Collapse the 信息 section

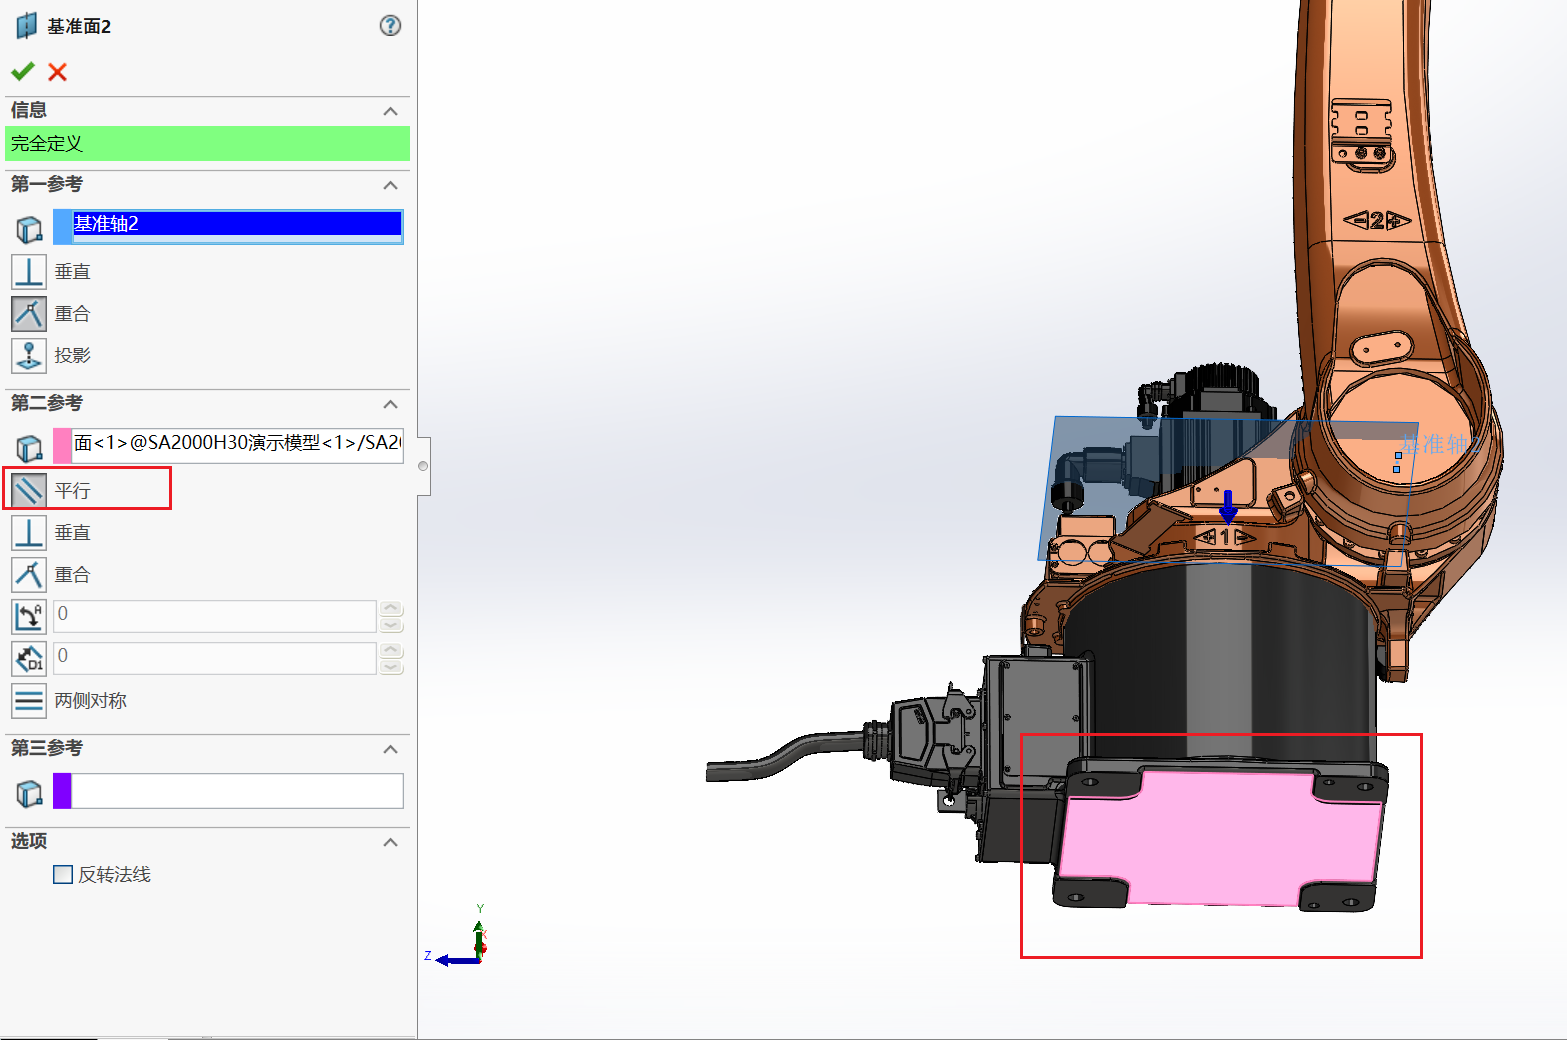point(390,111)
